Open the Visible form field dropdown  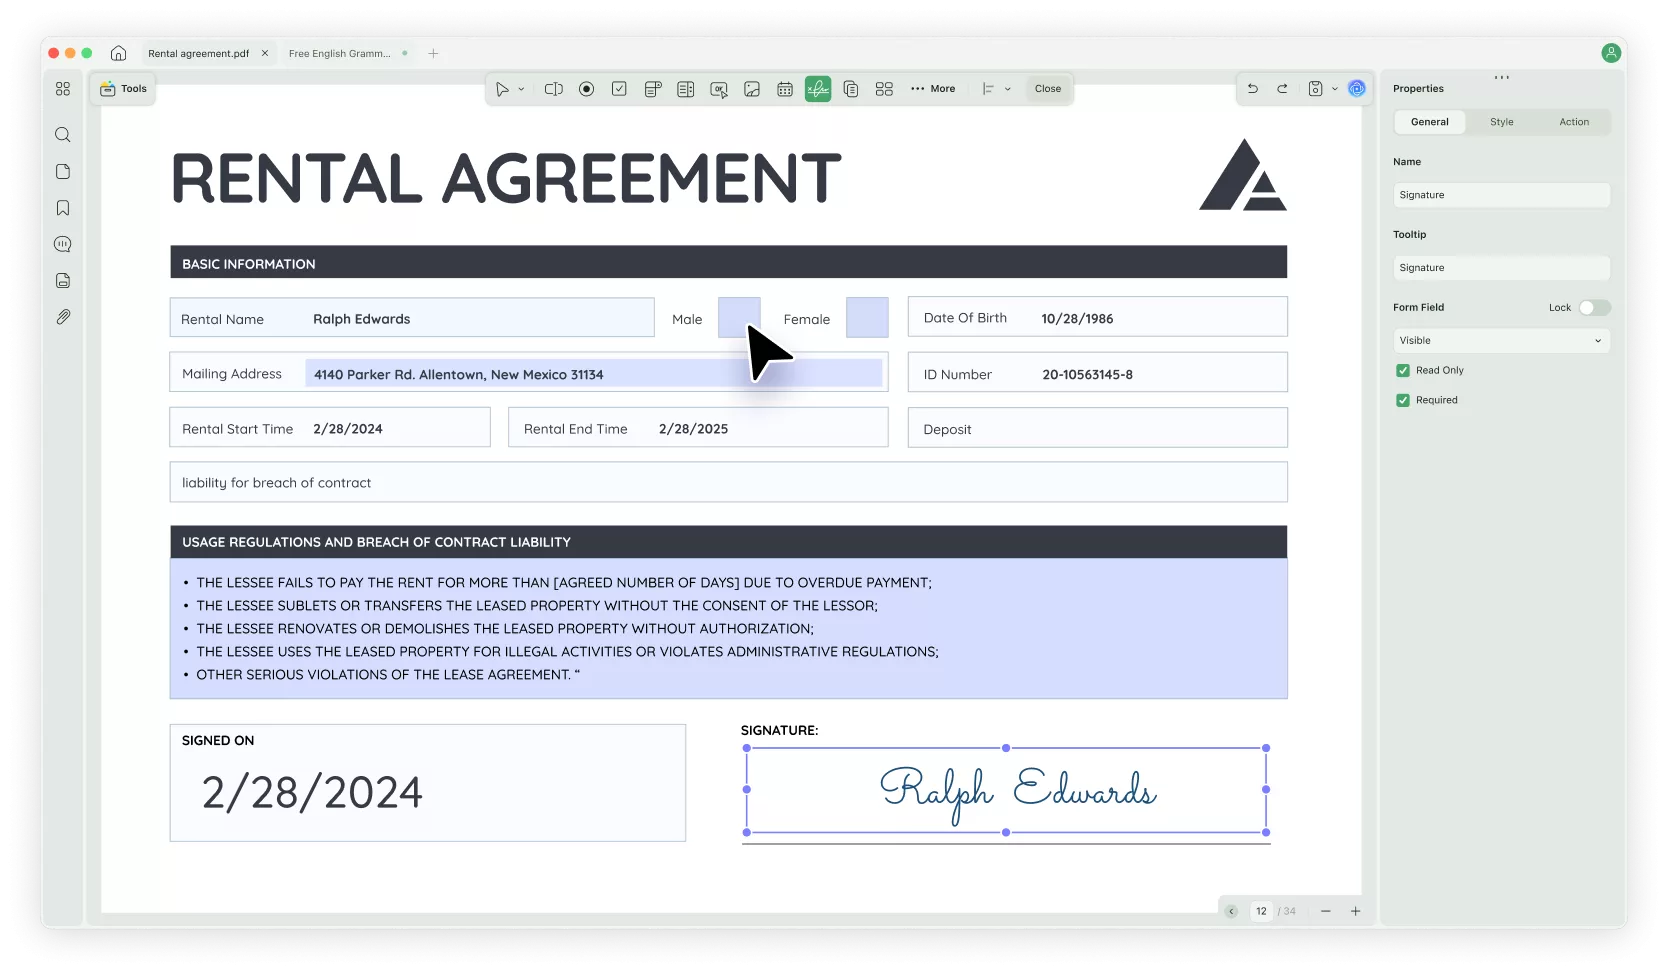(1501, 340)
